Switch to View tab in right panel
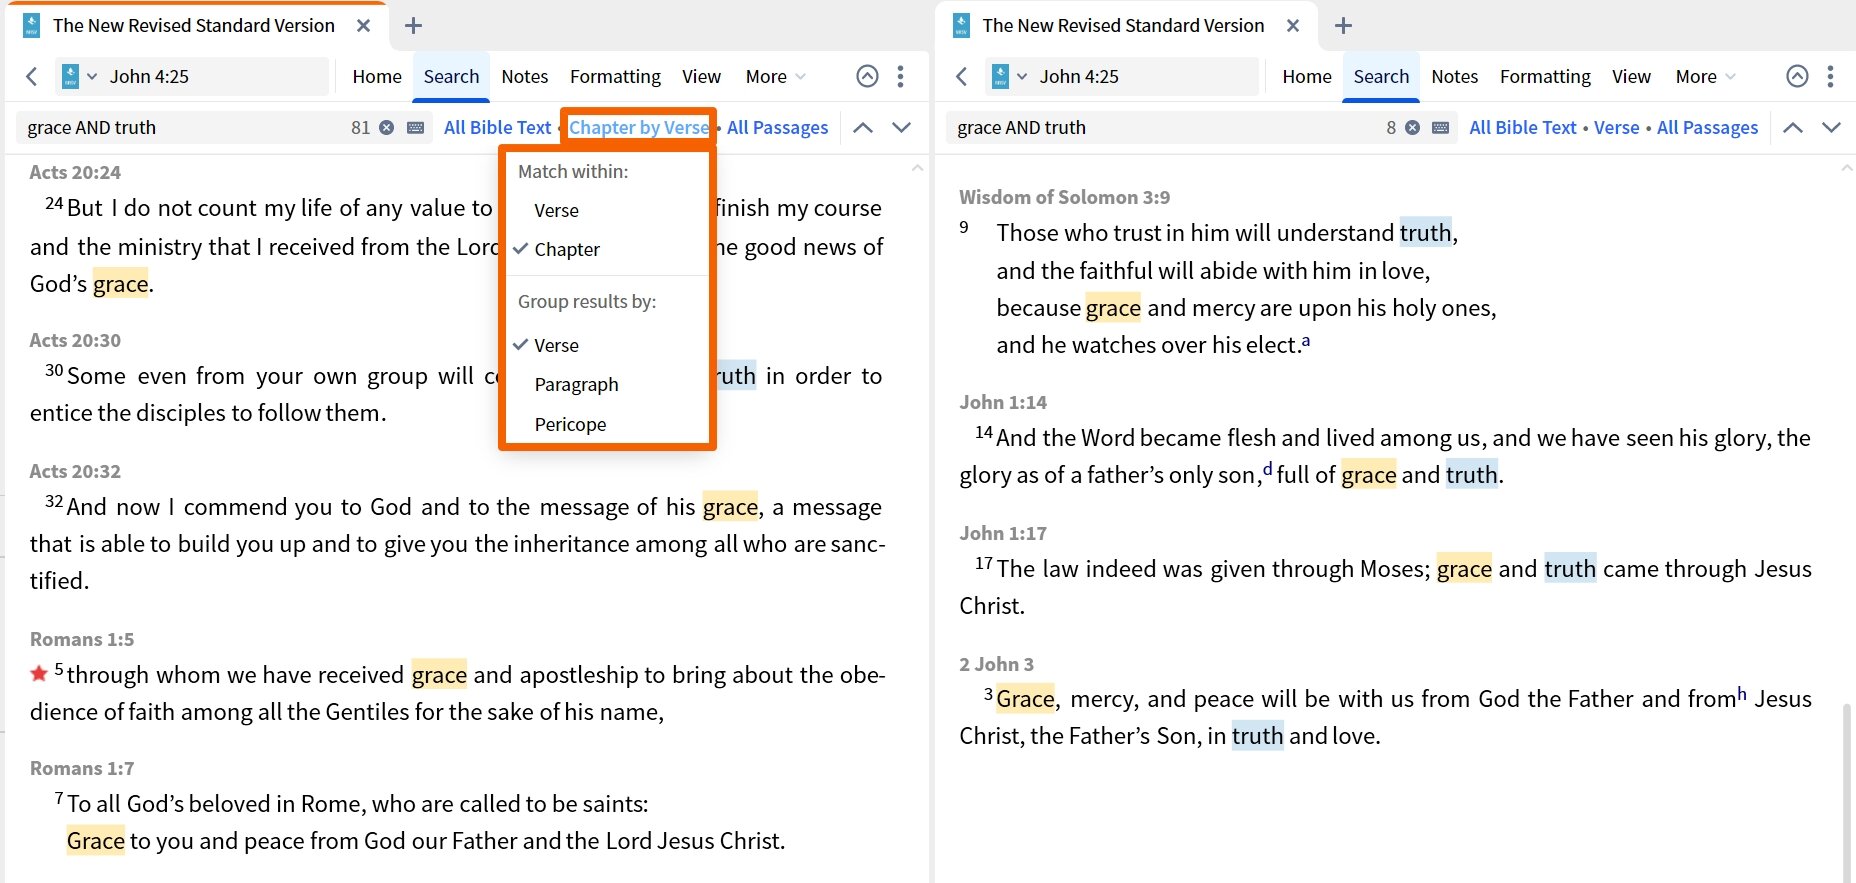1856x883 pixels. 1631,76
